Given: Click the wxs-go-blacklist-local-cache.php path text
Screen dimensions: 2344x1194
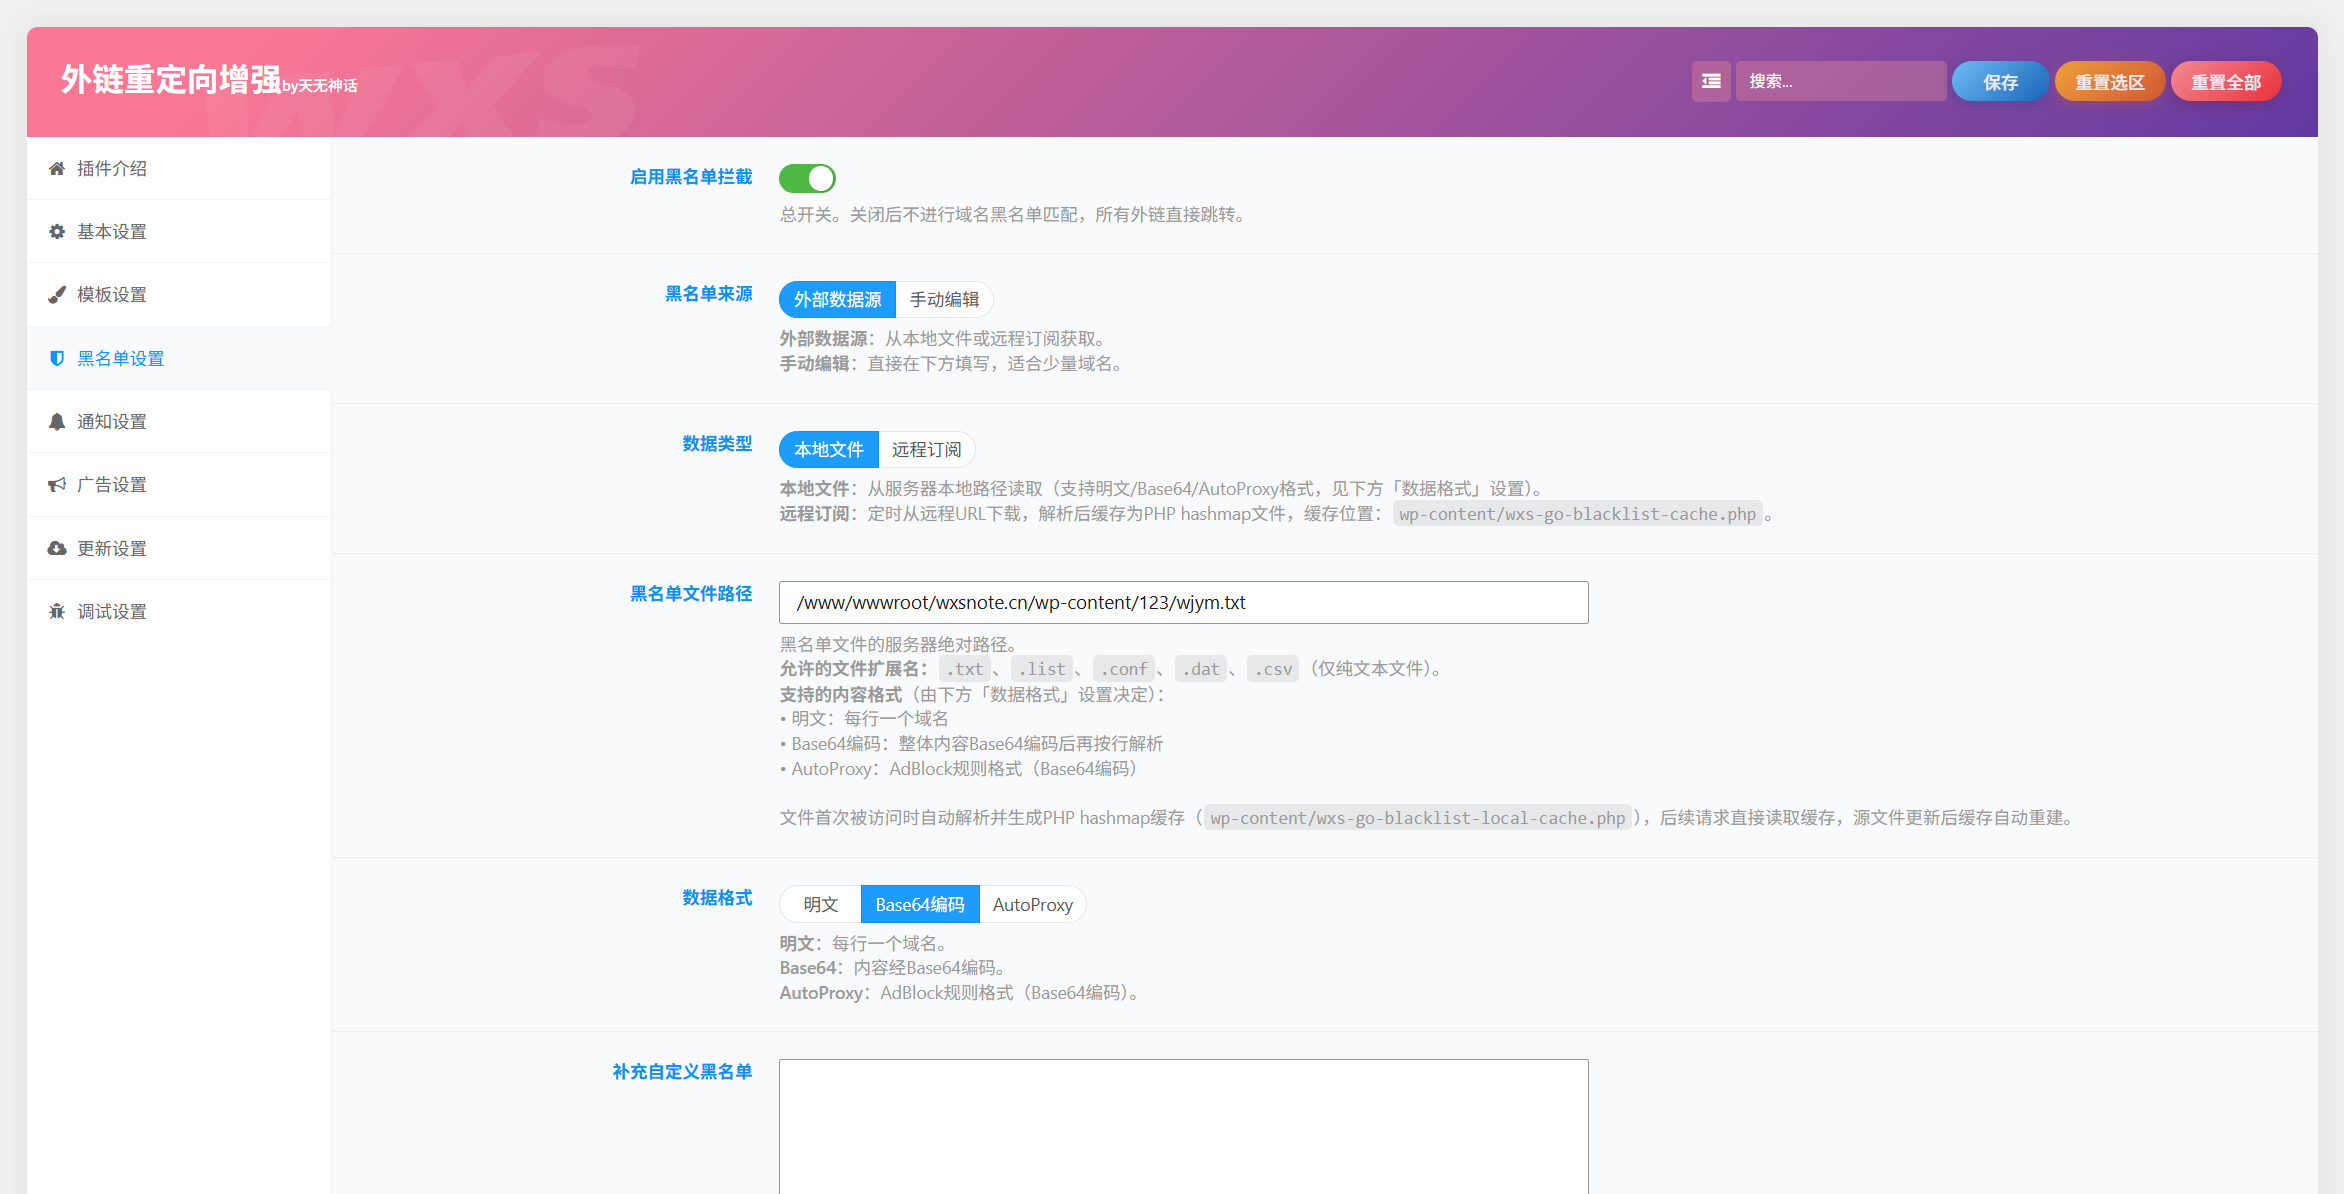Looking at the screenshot, I should pos(1418,818).
